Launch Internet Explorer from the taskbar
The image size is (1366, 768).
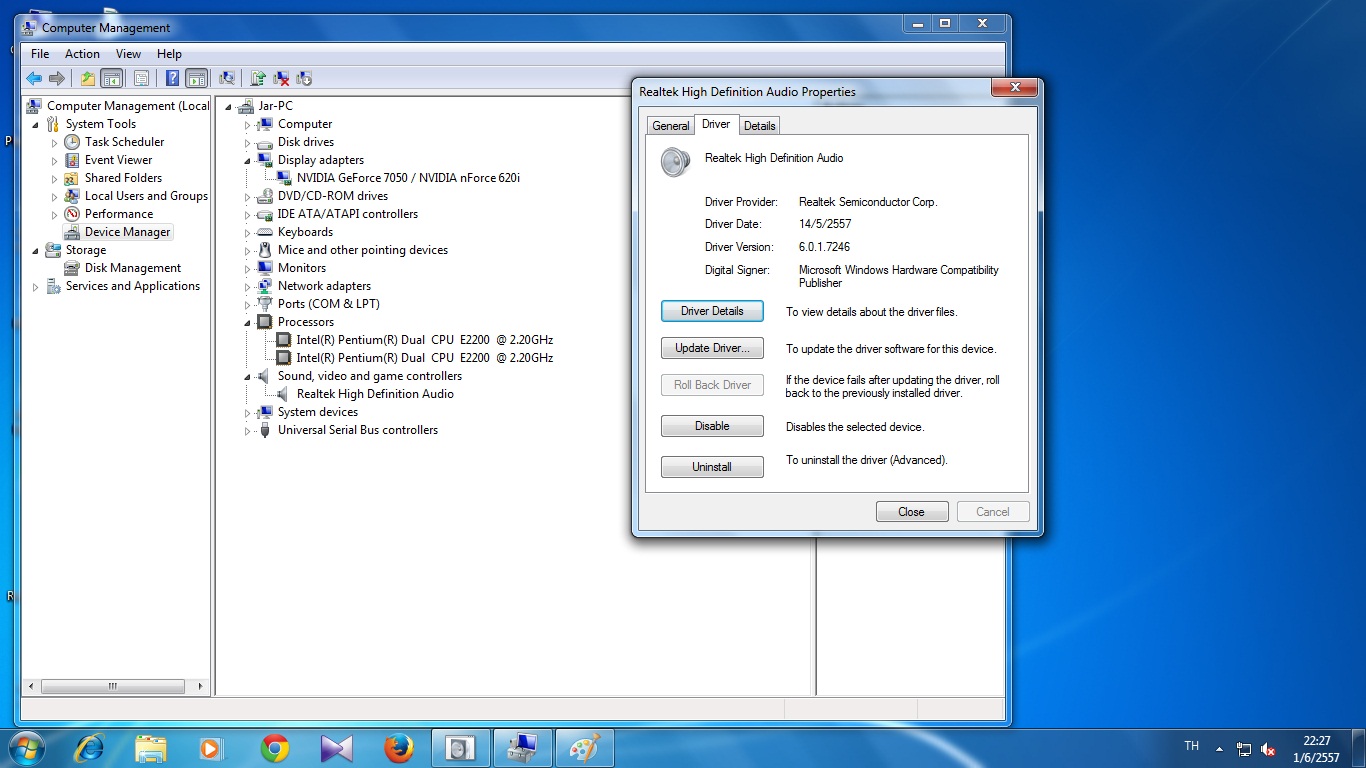89,748
